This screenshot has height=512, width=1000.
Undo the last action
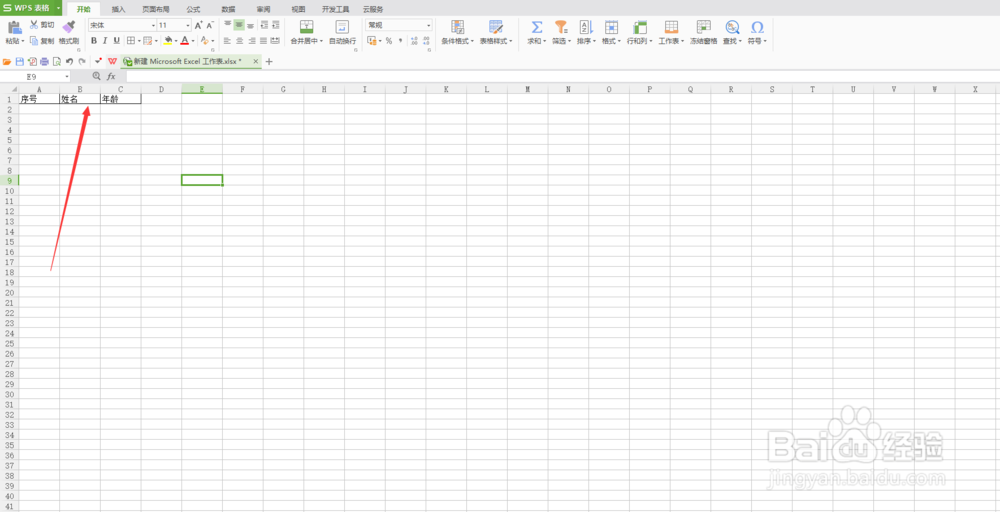click(69, 62)
